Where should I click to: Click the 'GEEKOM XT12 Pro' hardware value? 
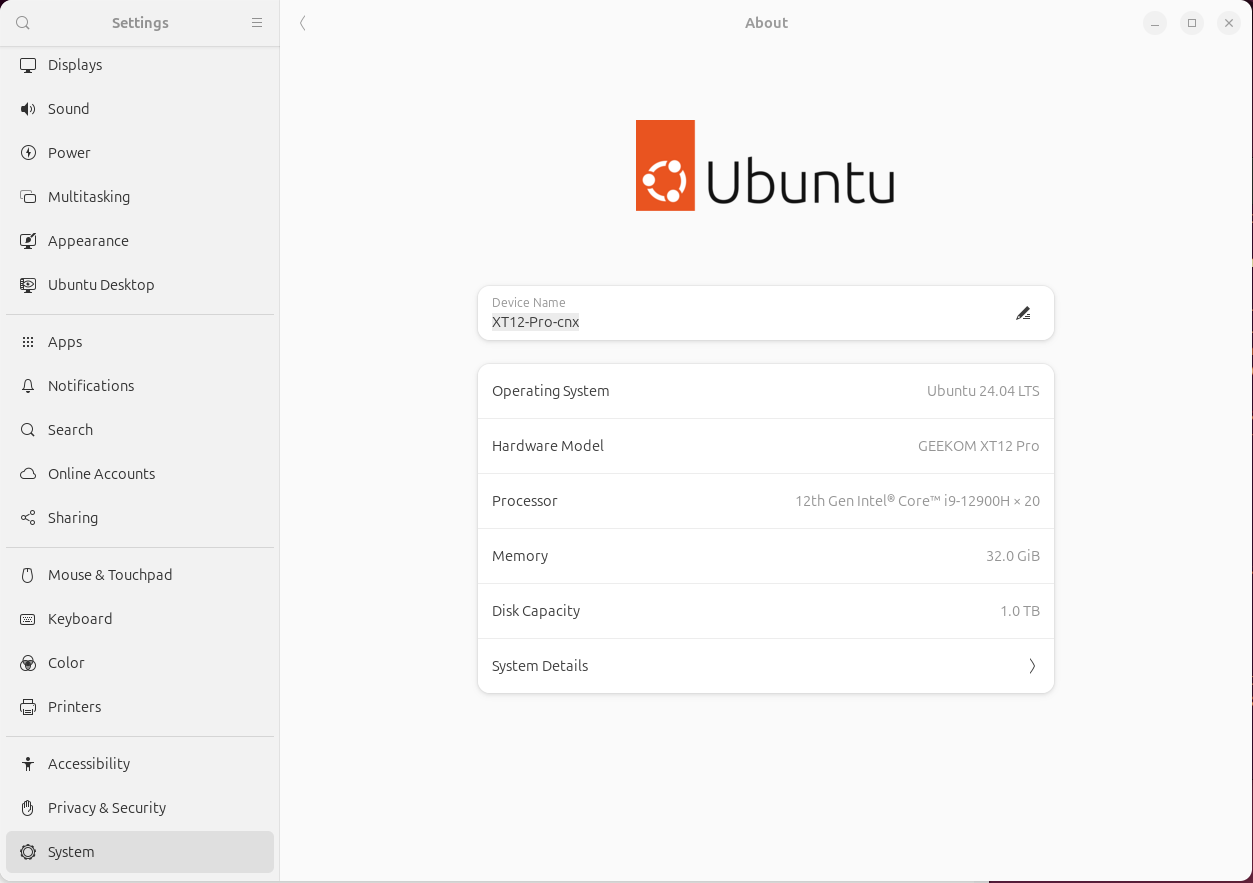tap(979, 446)
